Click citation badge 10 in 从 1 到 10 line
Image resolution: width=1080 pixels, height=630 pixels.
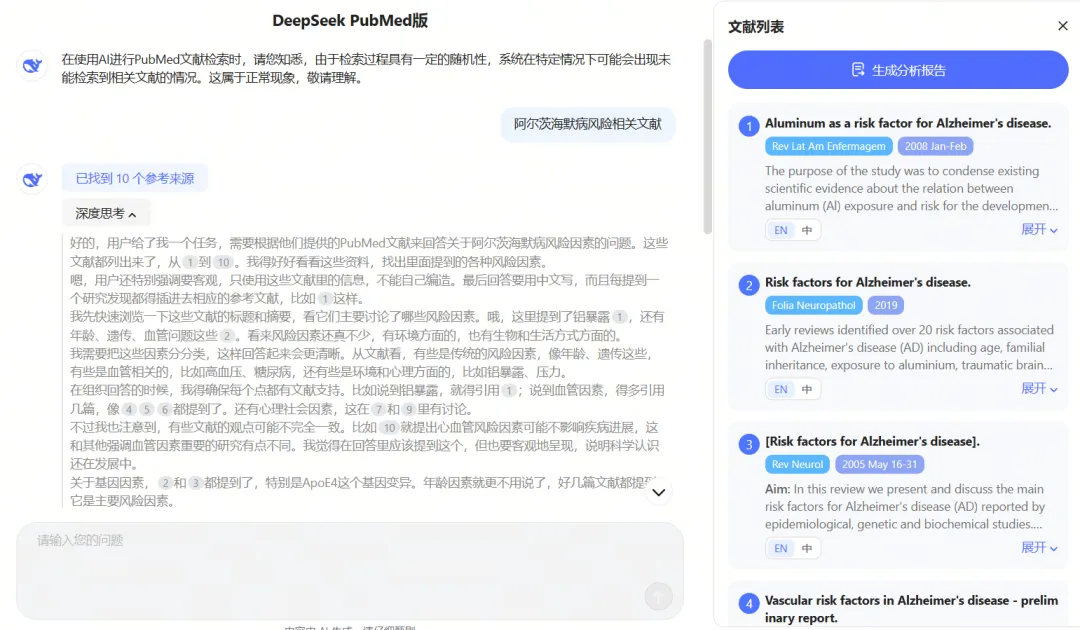click(x=223, y=262)
